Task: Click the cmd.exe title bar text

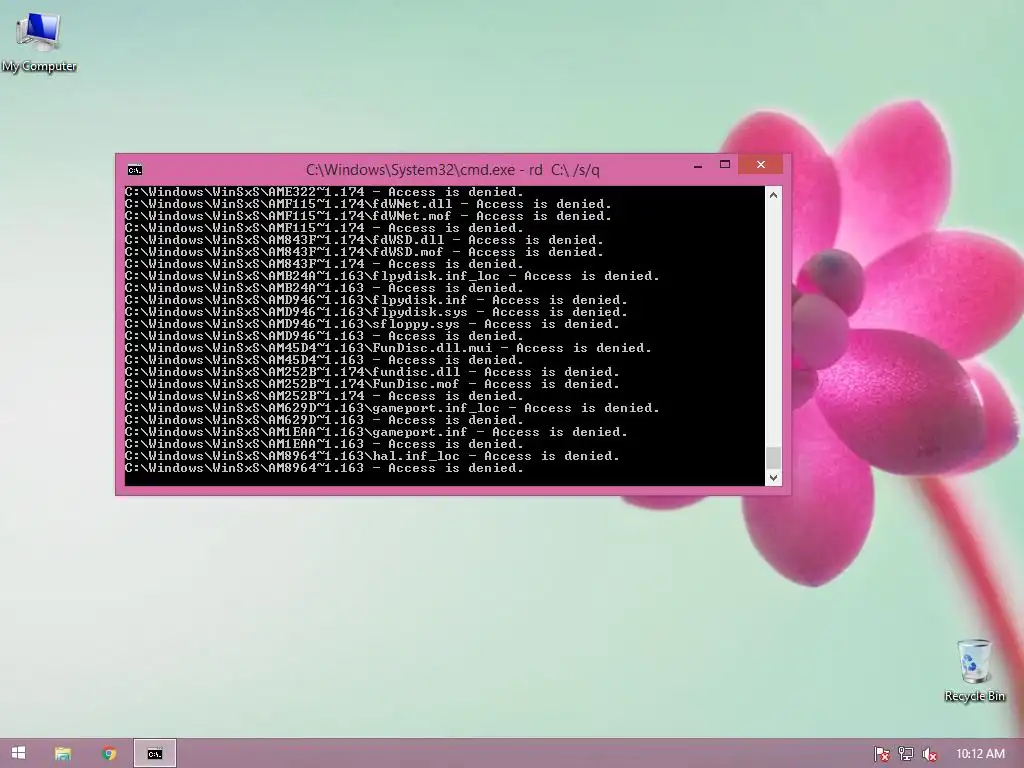Action: coord(453,170)
